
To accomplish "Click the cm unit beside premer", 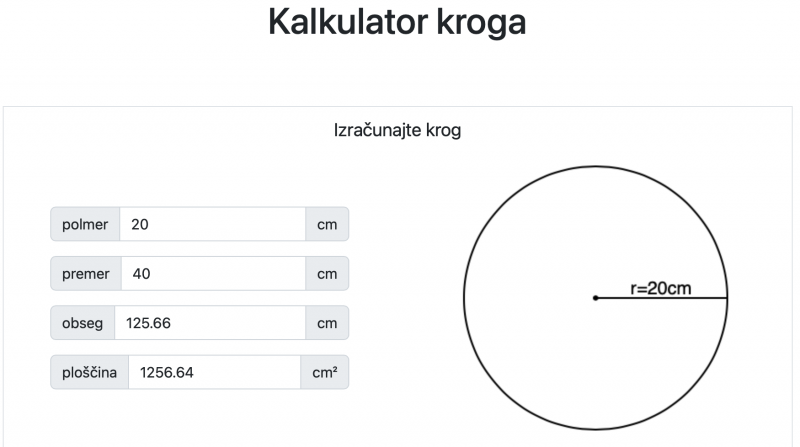I will [327, 273].
